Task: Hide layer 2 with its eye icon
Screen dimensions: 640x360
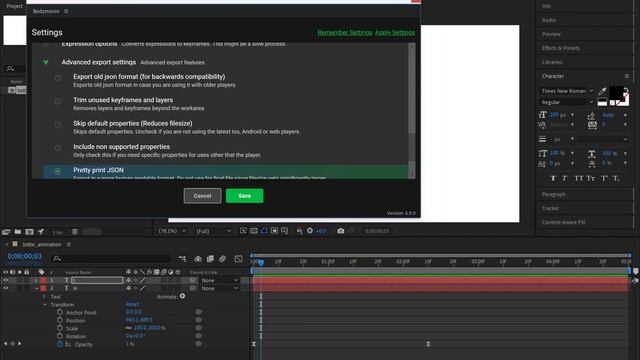Action: pyautogui.click(x=6, y=288)
